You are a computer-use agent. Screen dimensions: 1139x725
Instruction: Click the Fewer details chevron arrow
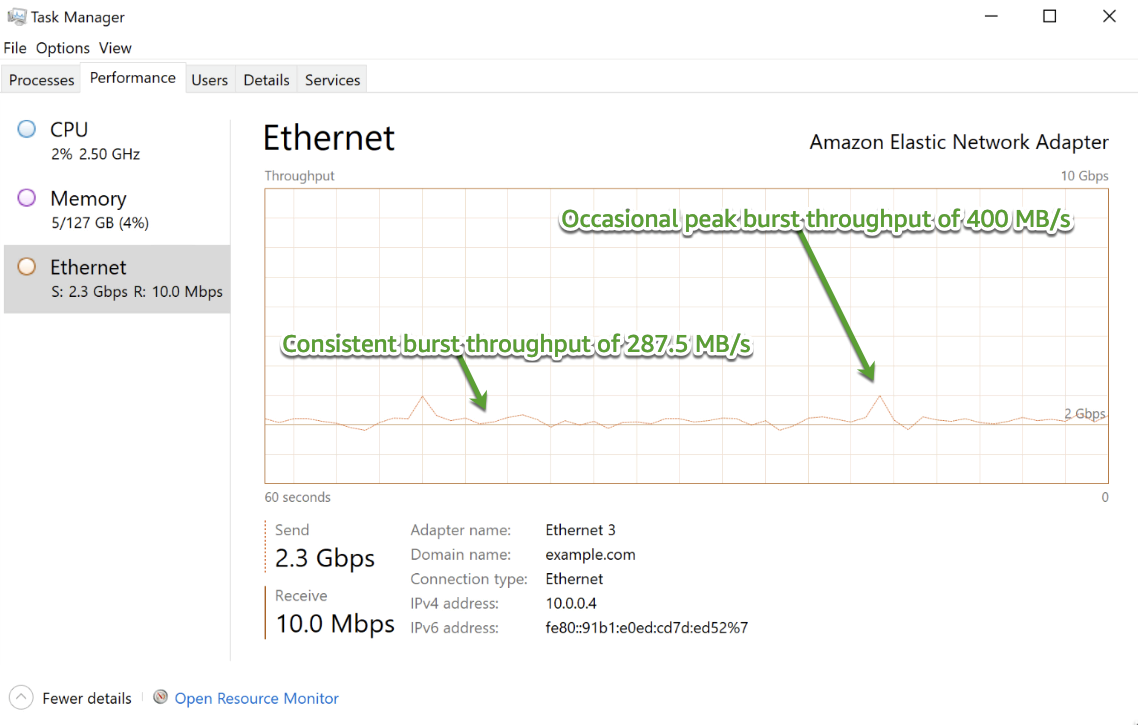tap(21, 697)
